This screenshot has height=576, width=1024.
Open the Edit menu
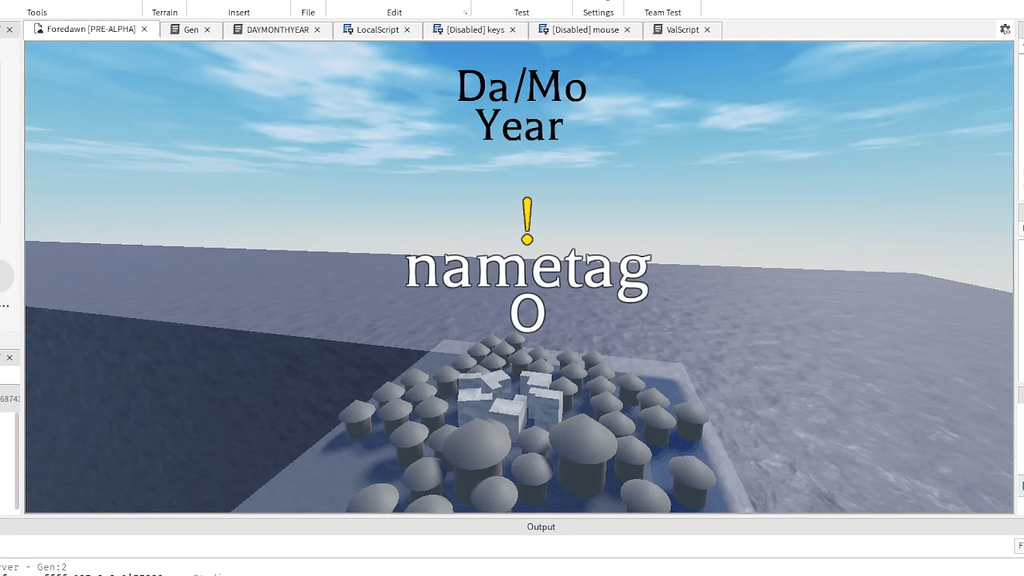394,11
